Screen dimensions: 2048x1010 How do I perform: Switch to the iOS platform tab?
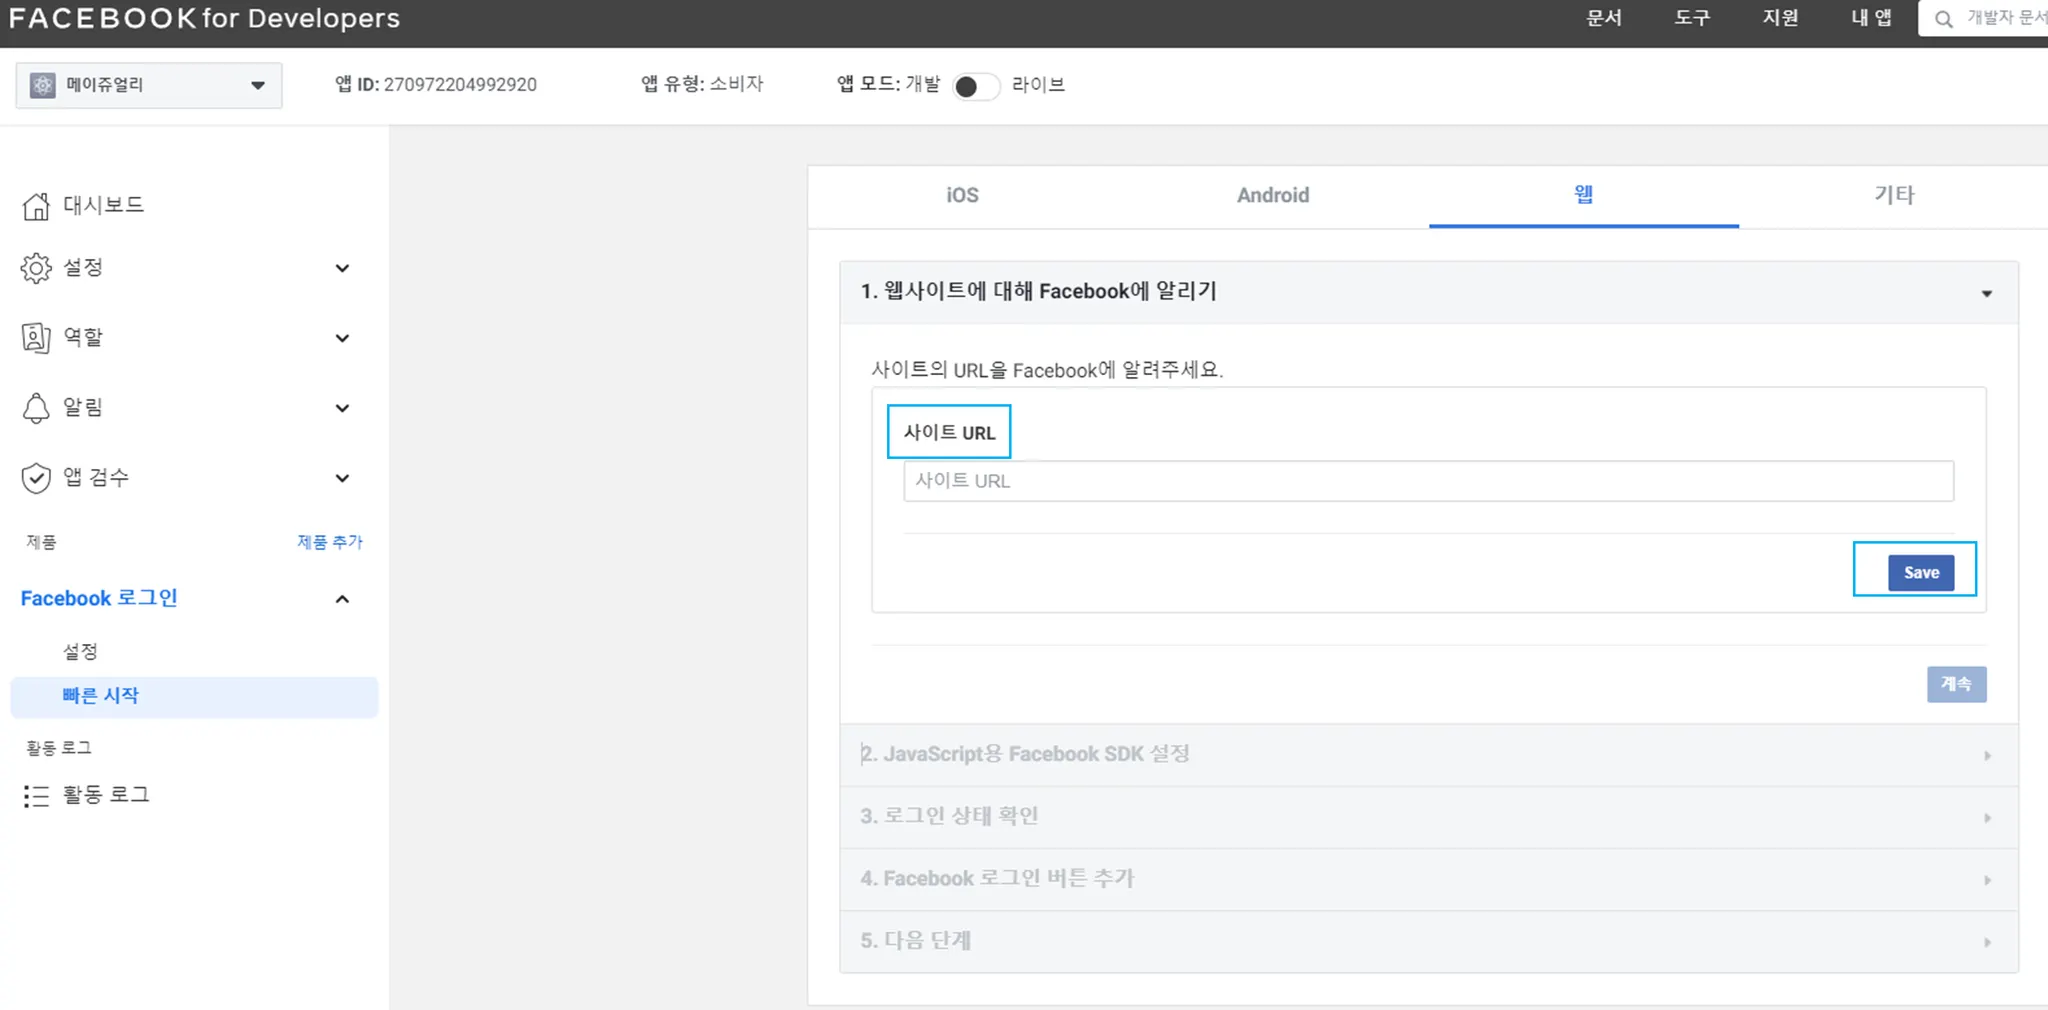(x=963, y=196)
